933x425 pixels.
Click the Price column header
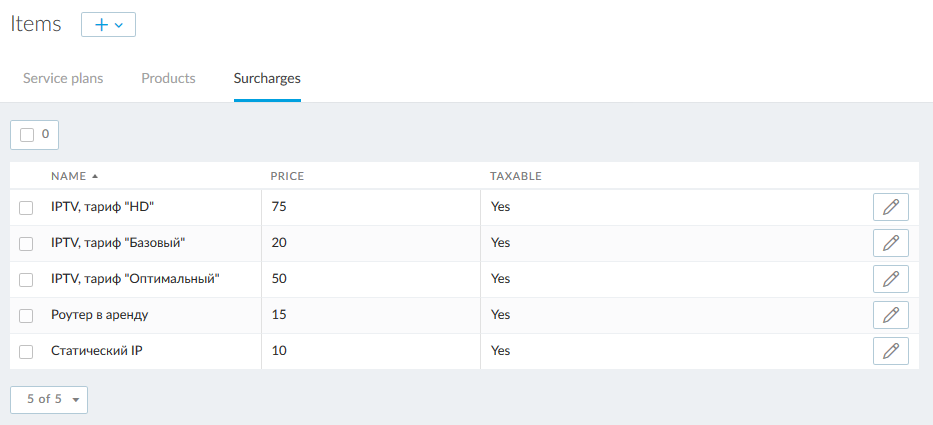287,176
